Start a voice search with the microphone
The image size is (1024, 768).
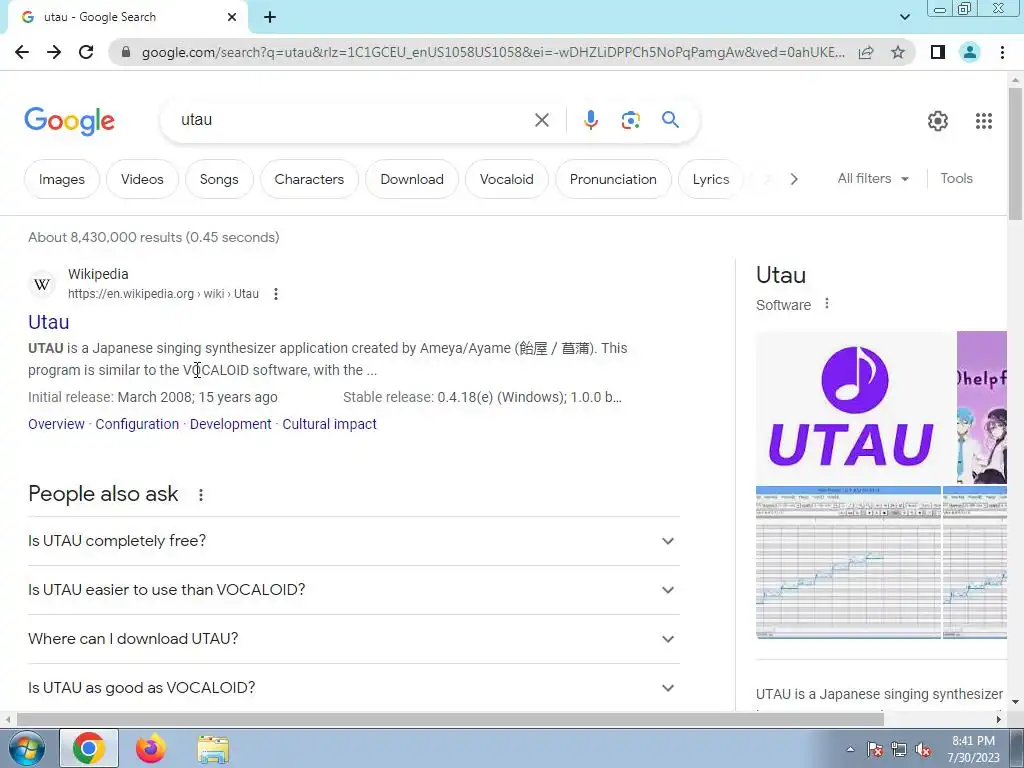(590, 120)
